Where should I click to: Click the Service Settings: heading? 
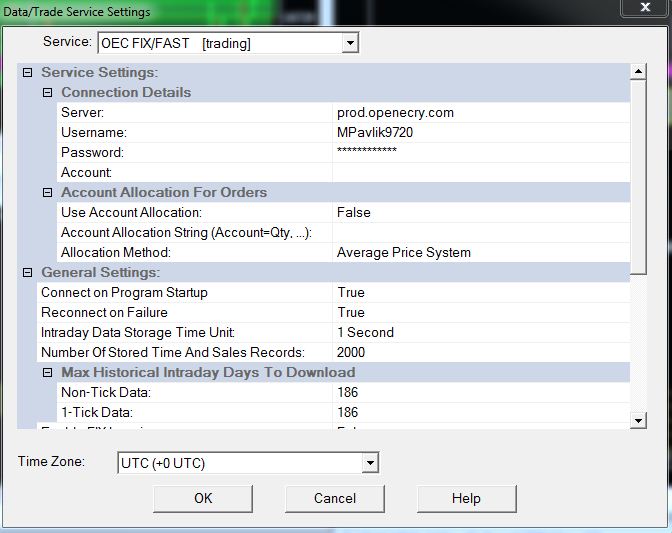coord(99,72)
